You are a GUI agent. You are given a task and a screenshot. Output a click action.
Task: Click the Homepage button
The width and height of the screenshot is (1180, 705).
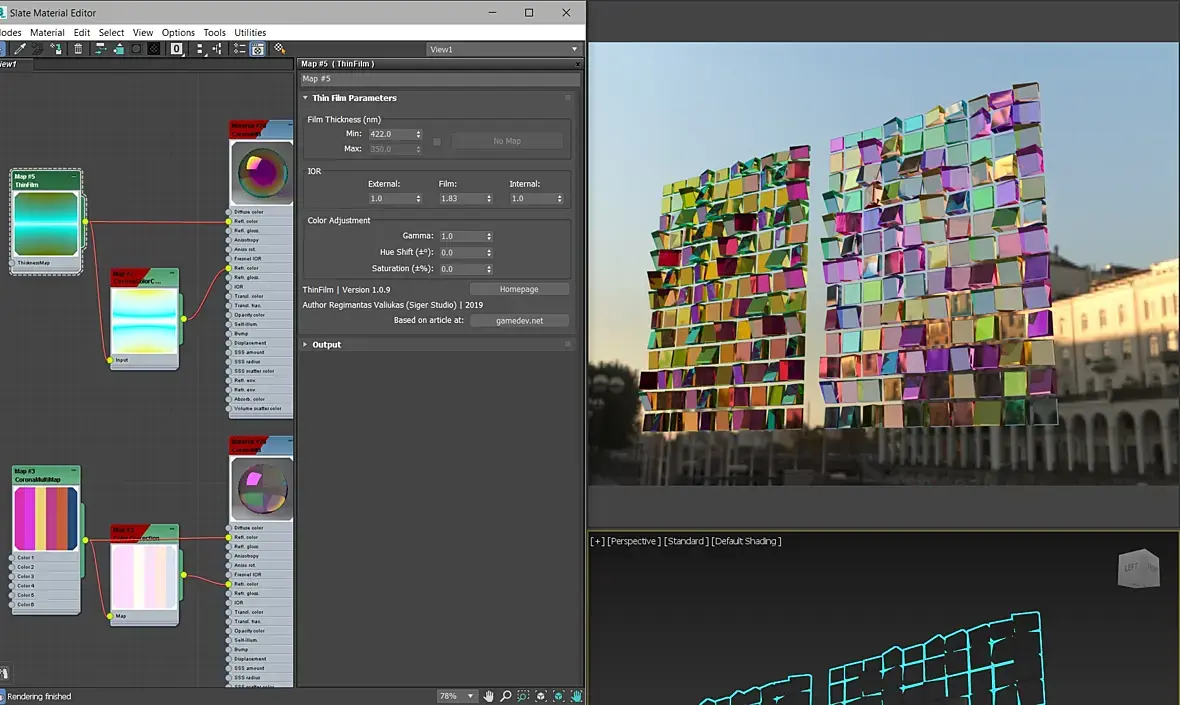click(519, 289)
